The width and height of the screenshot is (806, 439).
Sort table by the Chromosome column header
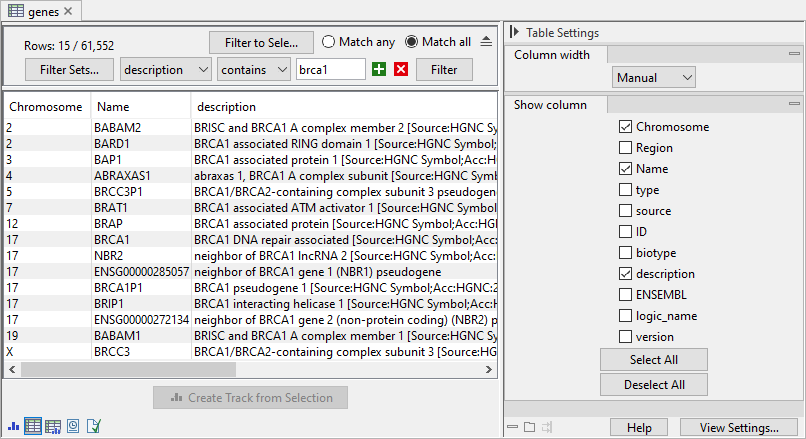tap(47, 106)
